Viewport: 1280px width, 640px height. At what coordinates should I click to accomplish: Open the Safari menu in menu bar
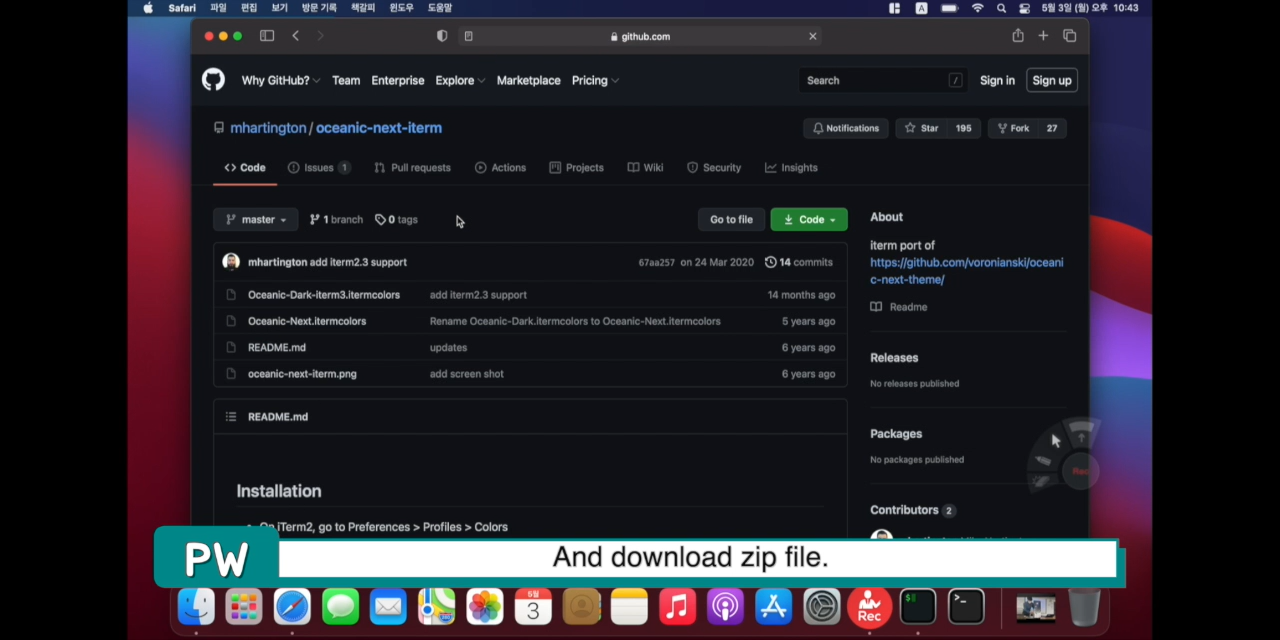click(x=182, y=8)
